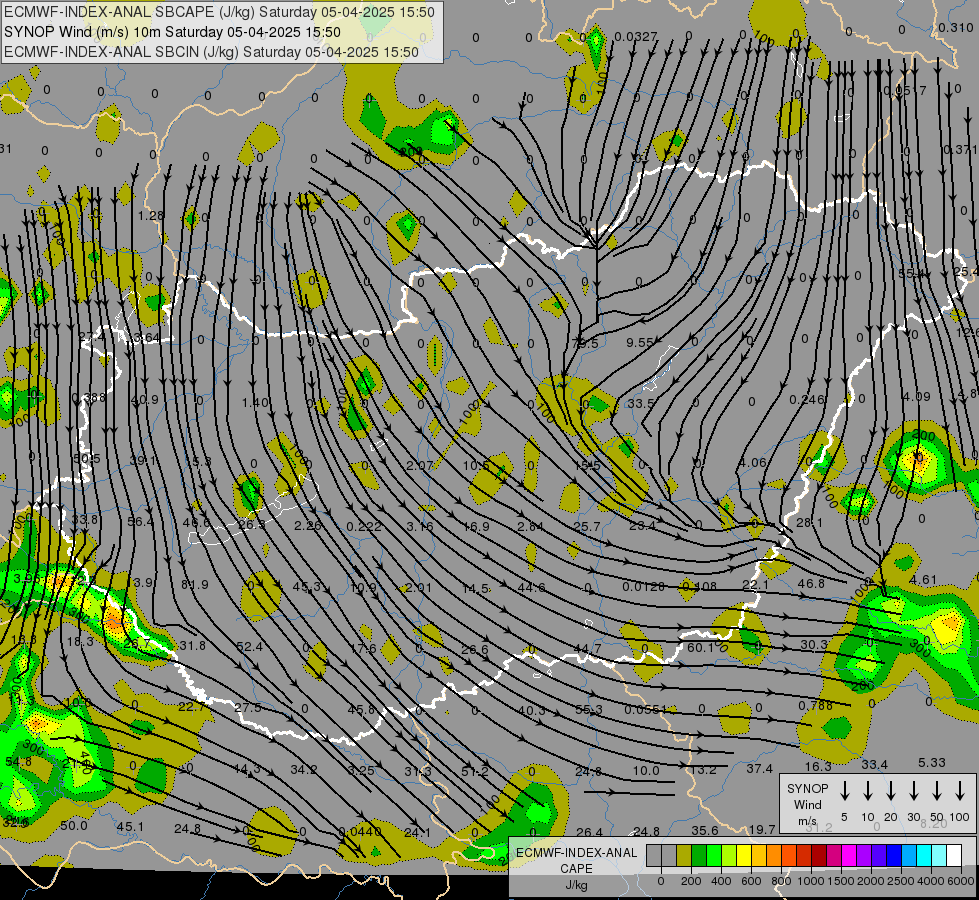The width and height of the screenshot is (979, 900).
Task: Click the 'm/s' unit in wind legend
Action: (807, 821)
